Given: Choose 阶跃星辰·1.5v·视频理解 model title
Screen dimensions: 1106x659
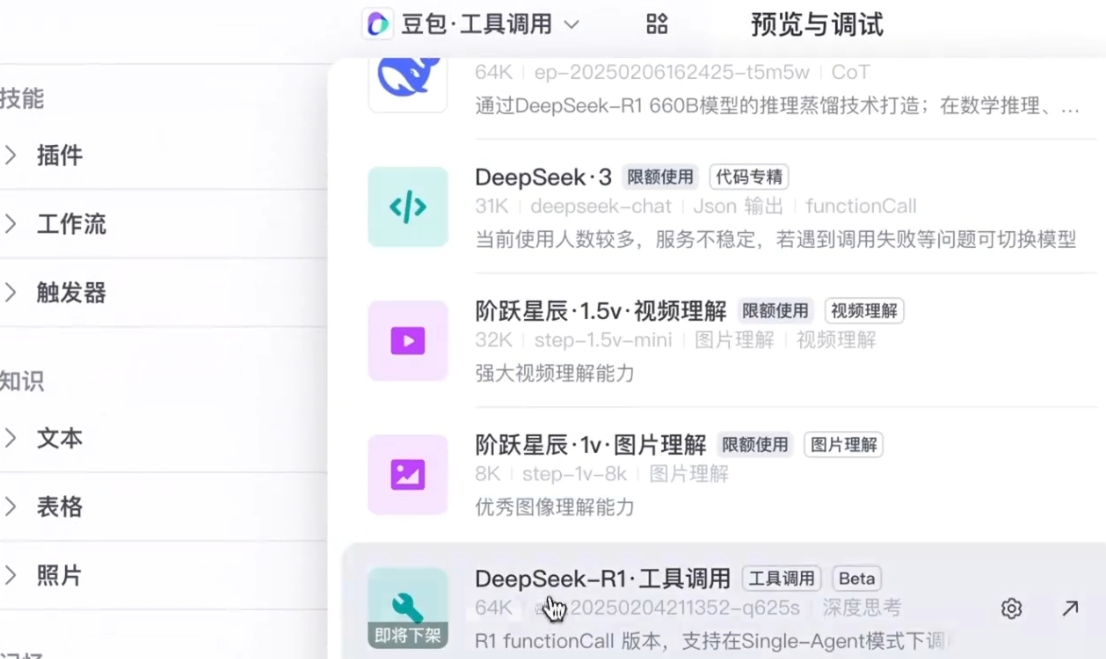Looking at the screenshot, I should (x=601, y=311).
